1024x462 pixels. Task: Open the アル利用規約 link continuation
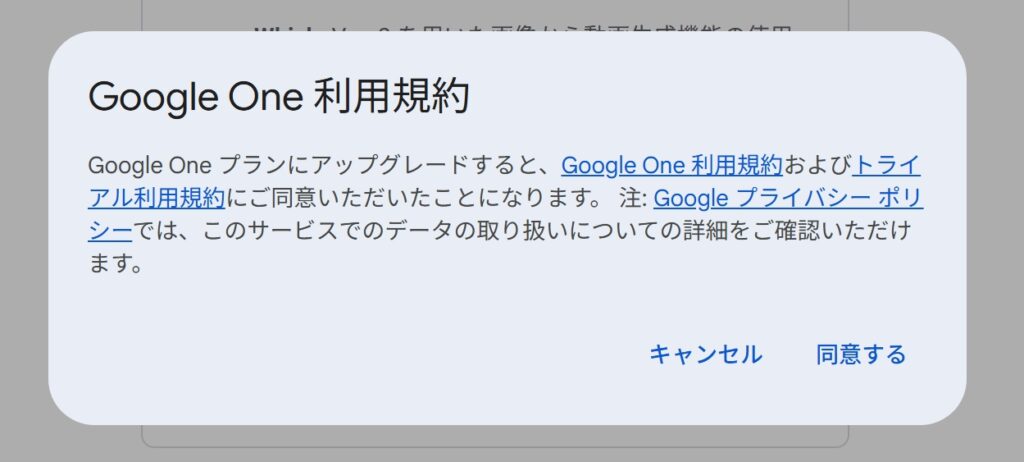(157, 198)
